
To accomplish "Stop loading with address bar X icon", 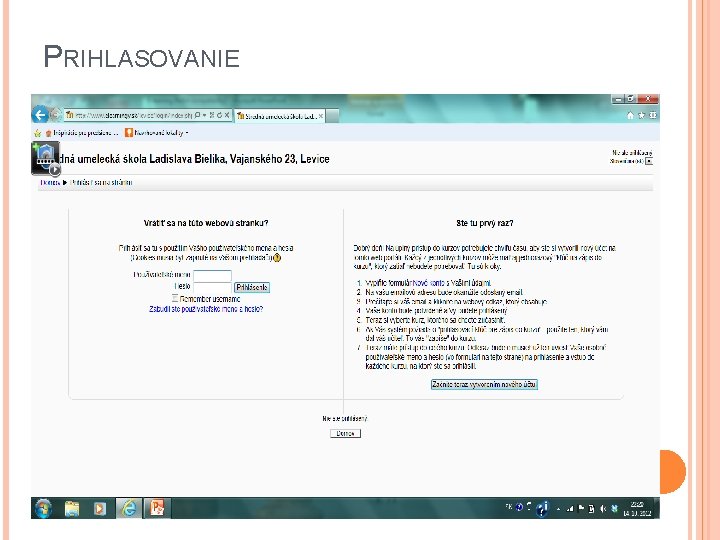I will coord(227,115).
